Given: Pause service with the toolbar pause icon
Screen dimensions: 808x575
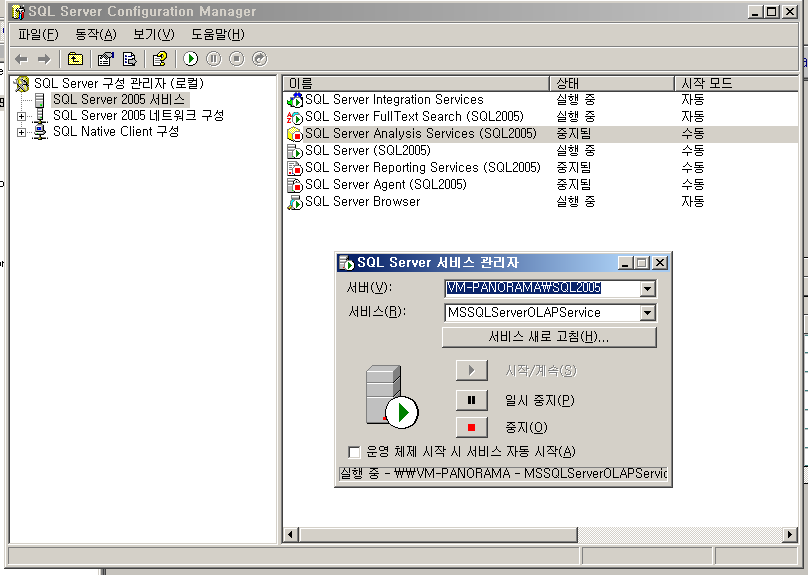Looking at the screenshot, I should click(x=213, y=59).
